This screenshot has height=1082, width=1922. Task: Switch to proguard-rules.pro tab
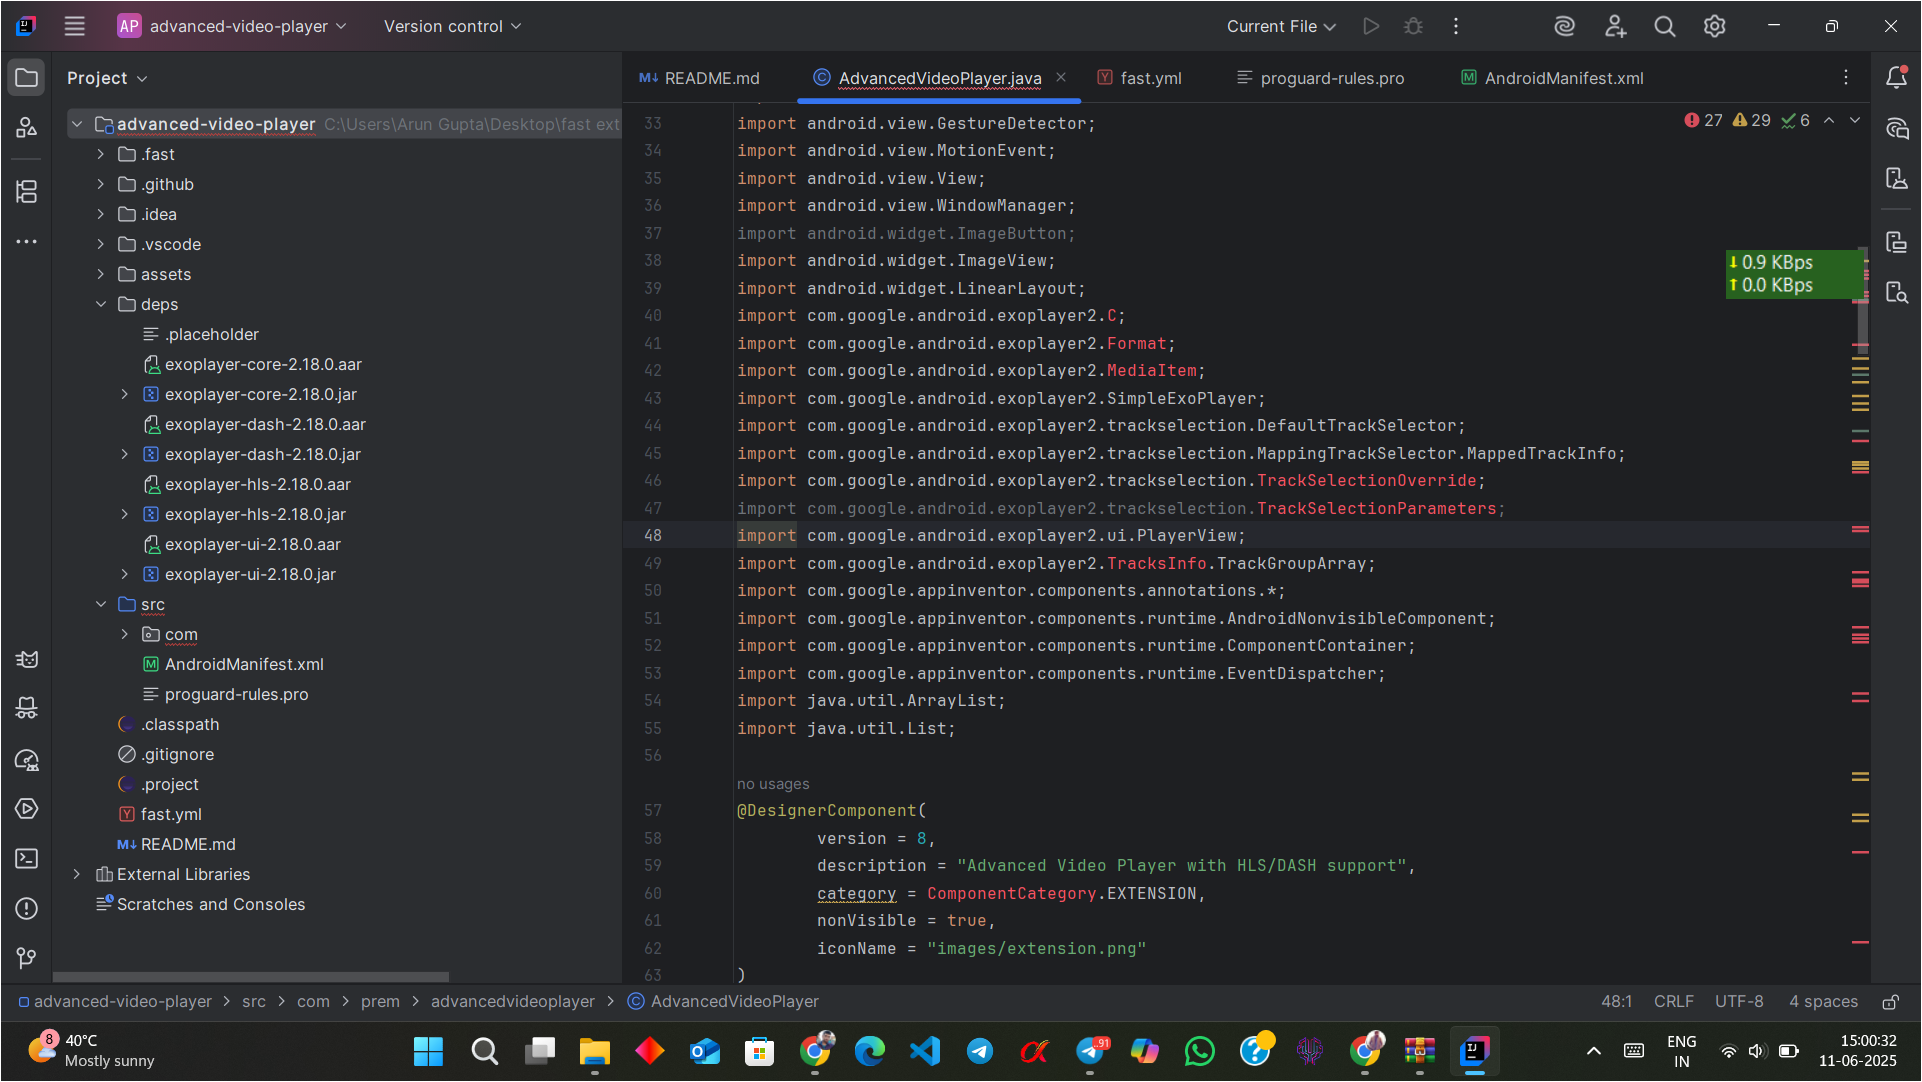click(x=1320, y=78)
